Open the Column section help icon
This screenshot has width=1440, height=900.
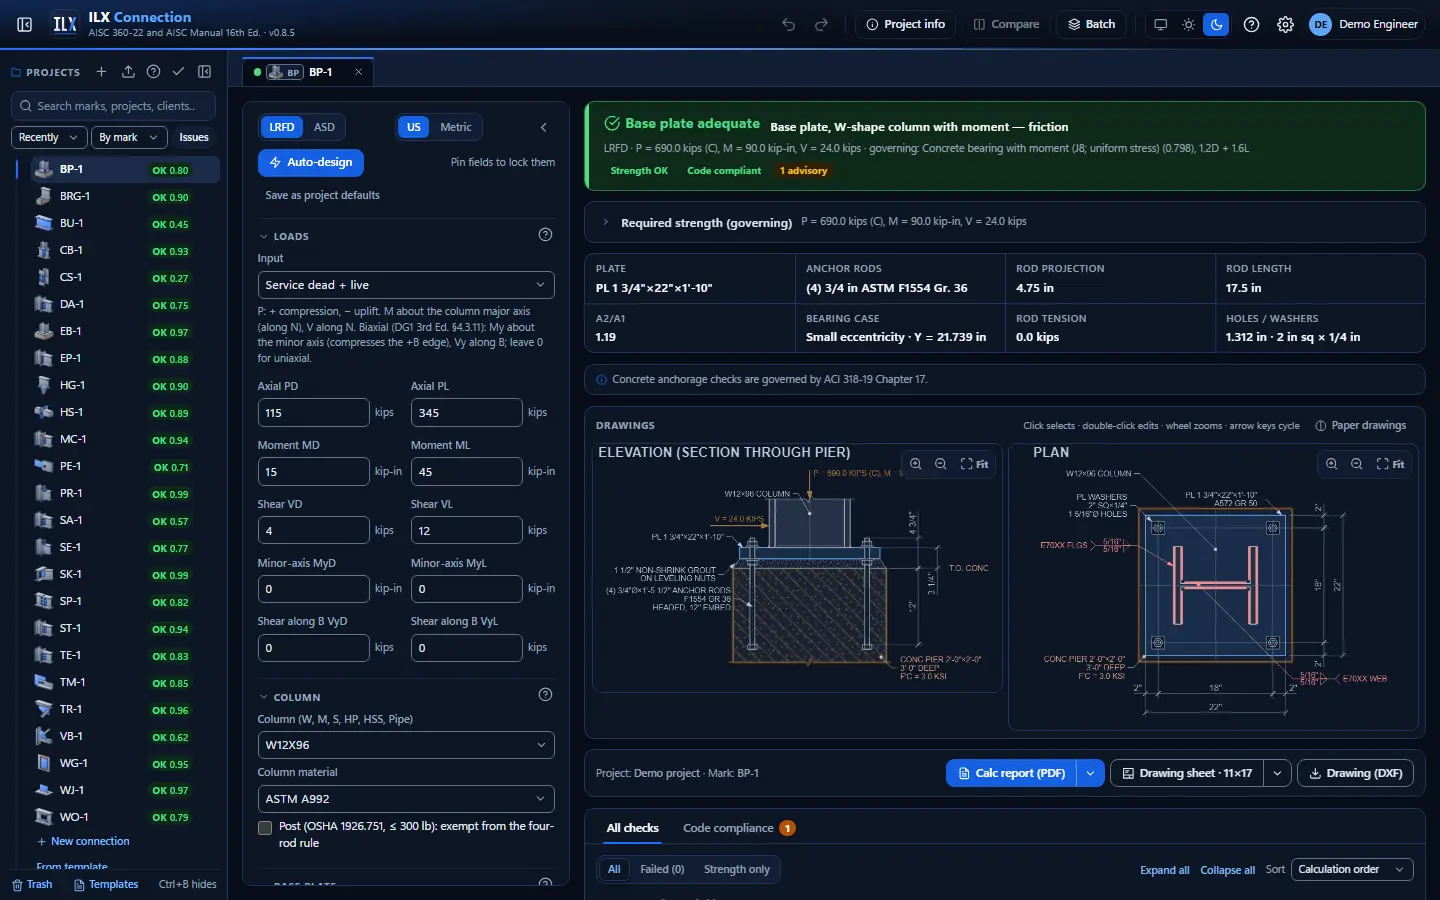pyautogui.click(x=545, y=695)
